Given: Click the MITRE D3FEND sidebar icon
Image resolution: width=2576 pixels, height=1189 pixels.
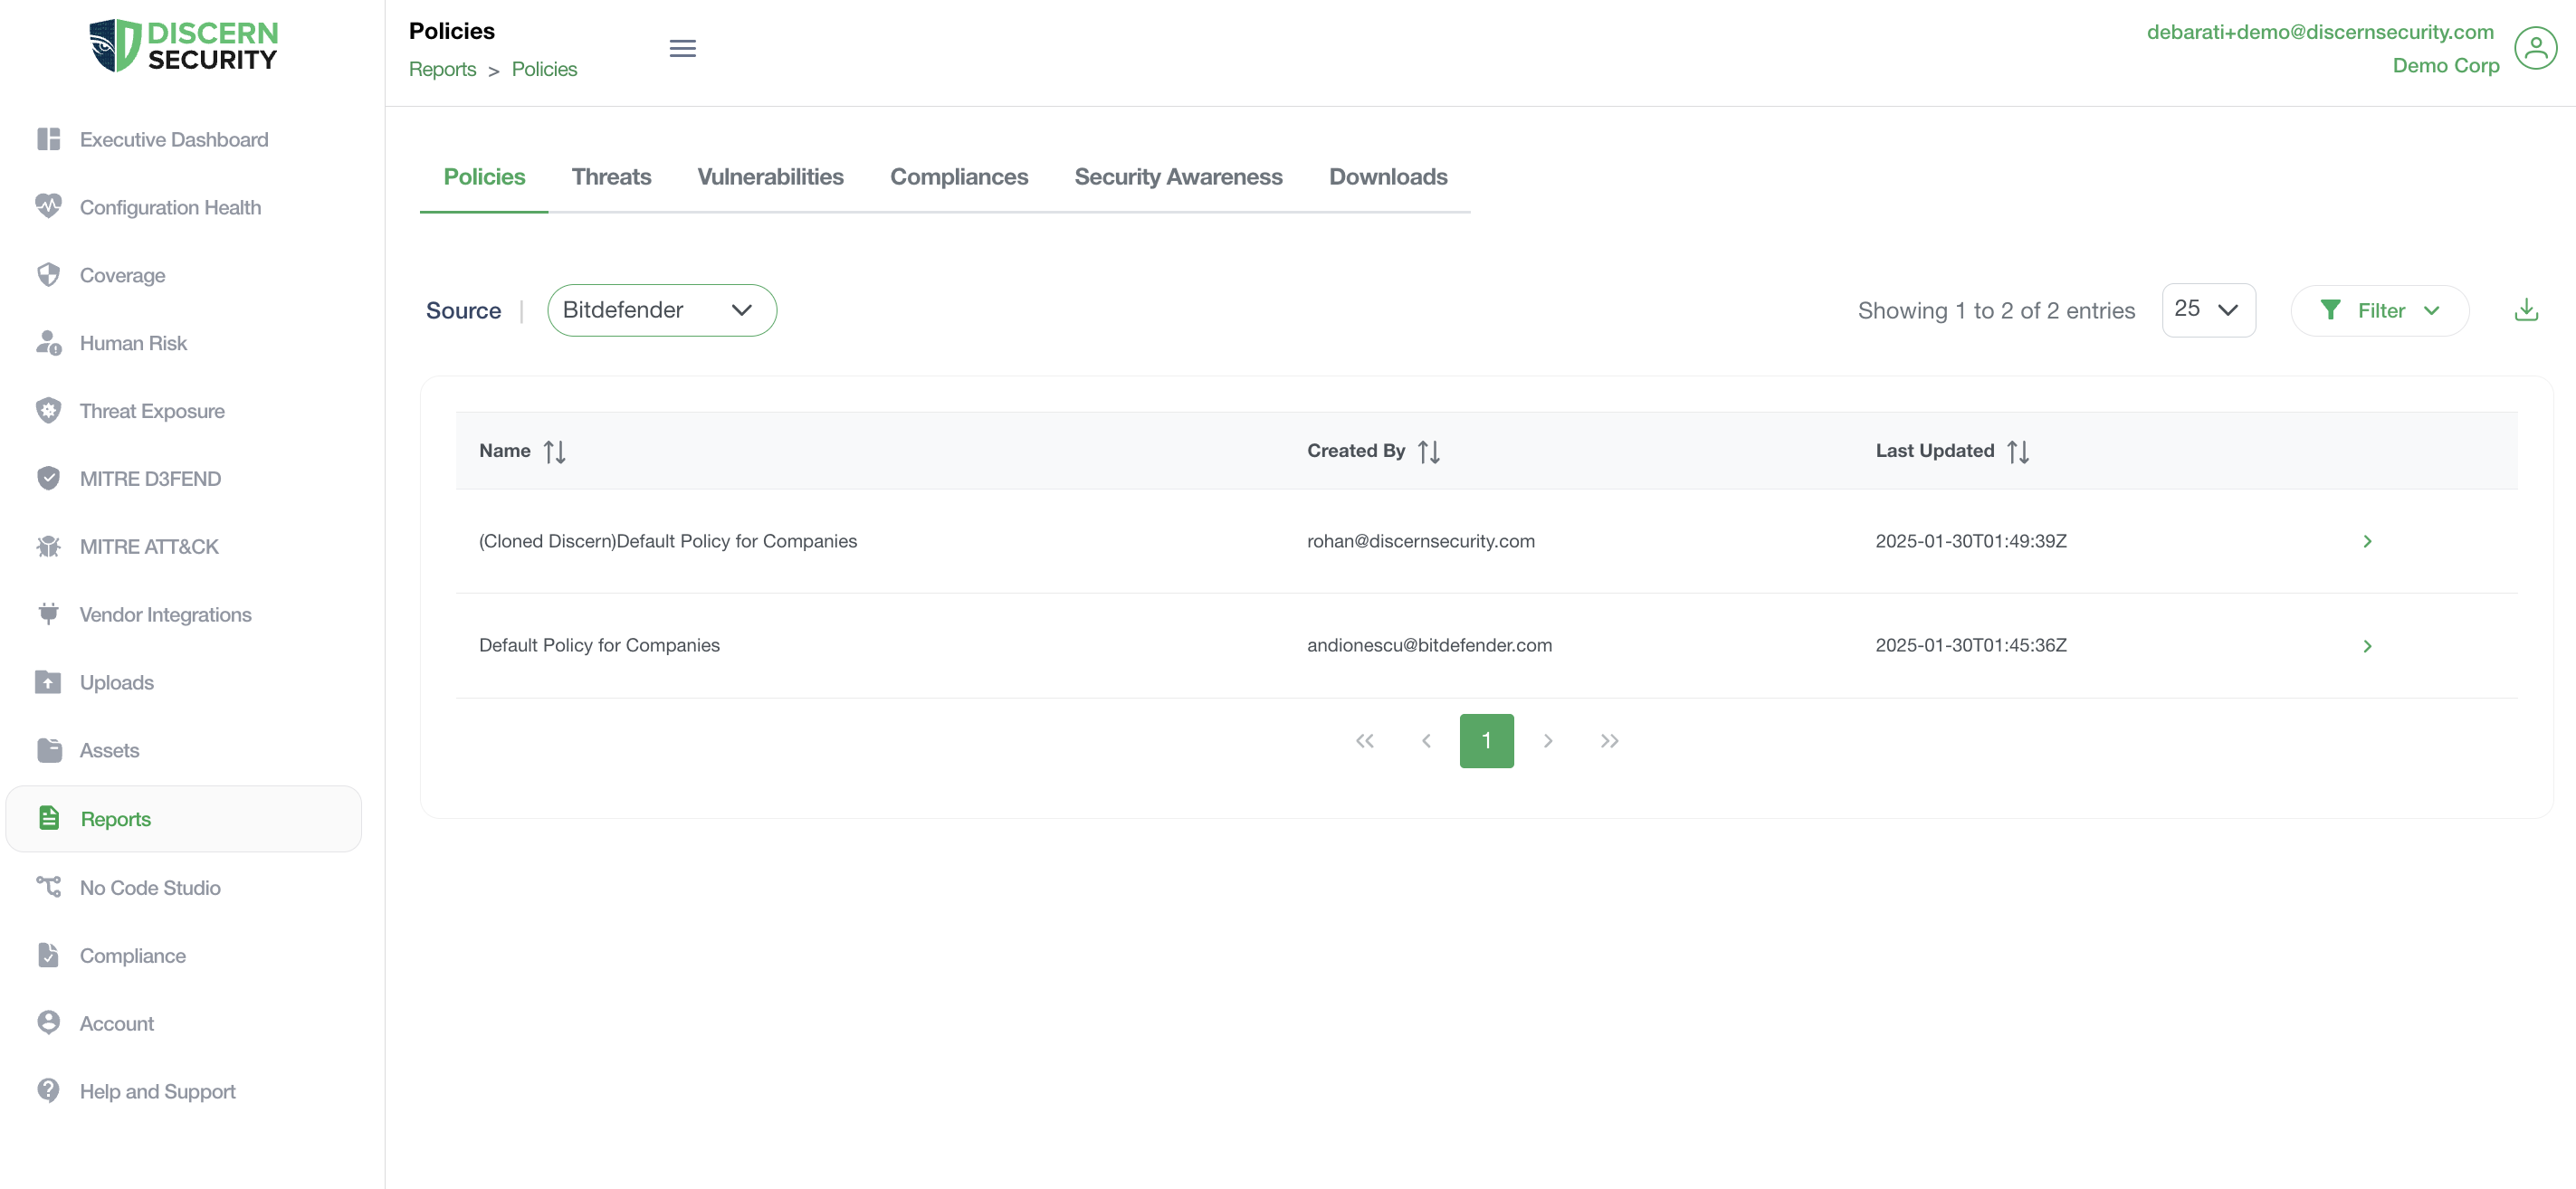Looking at the screenshot, I should pyautogui.click(x=49, y=478).
